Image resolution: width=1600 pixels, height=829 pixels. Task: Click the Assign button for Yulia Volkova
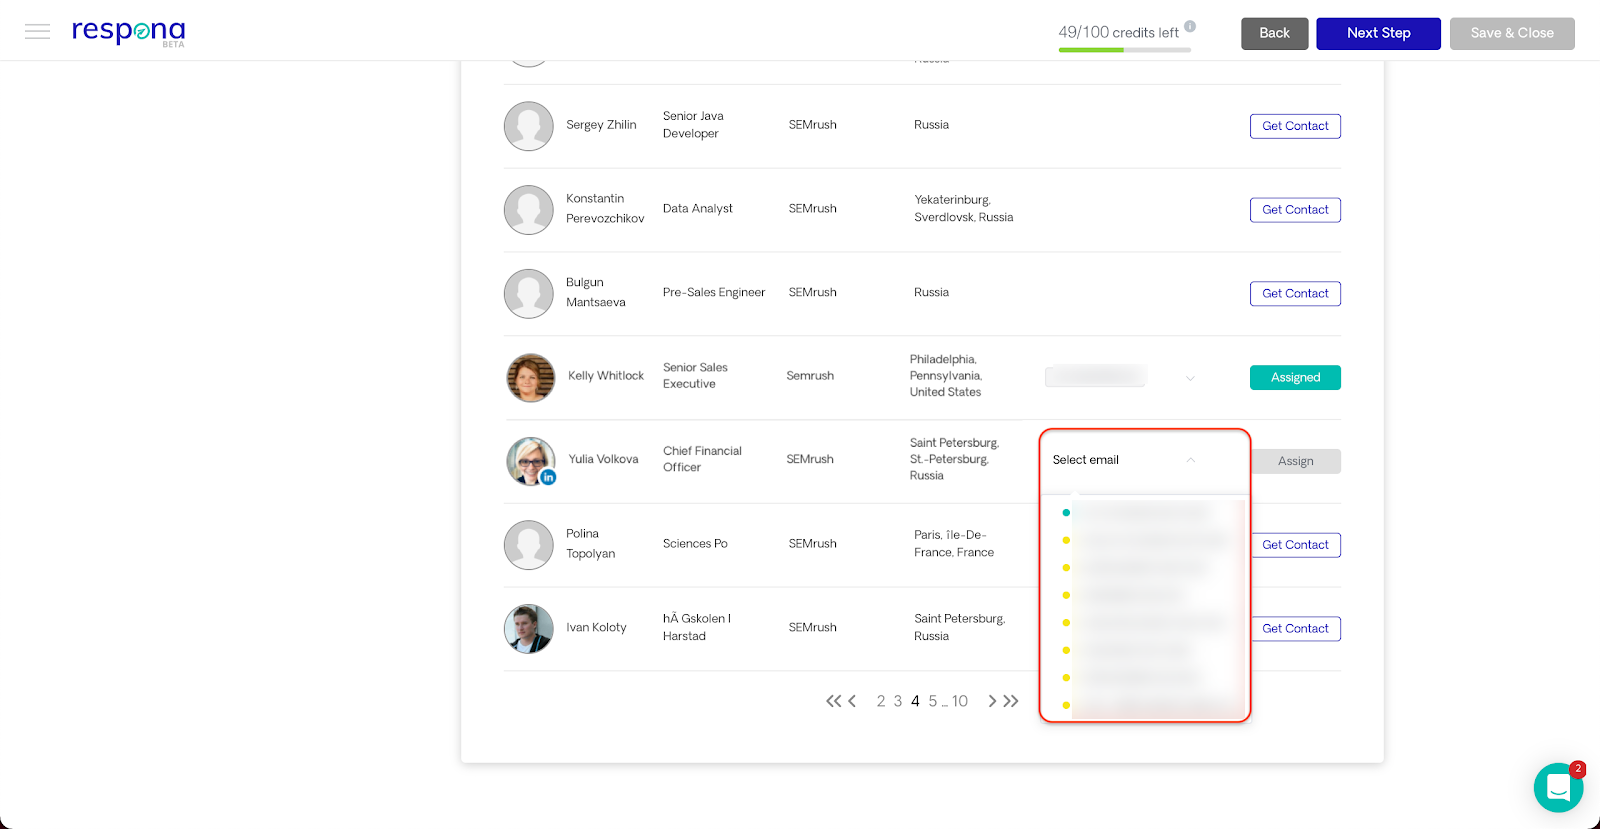[1296, 461]
